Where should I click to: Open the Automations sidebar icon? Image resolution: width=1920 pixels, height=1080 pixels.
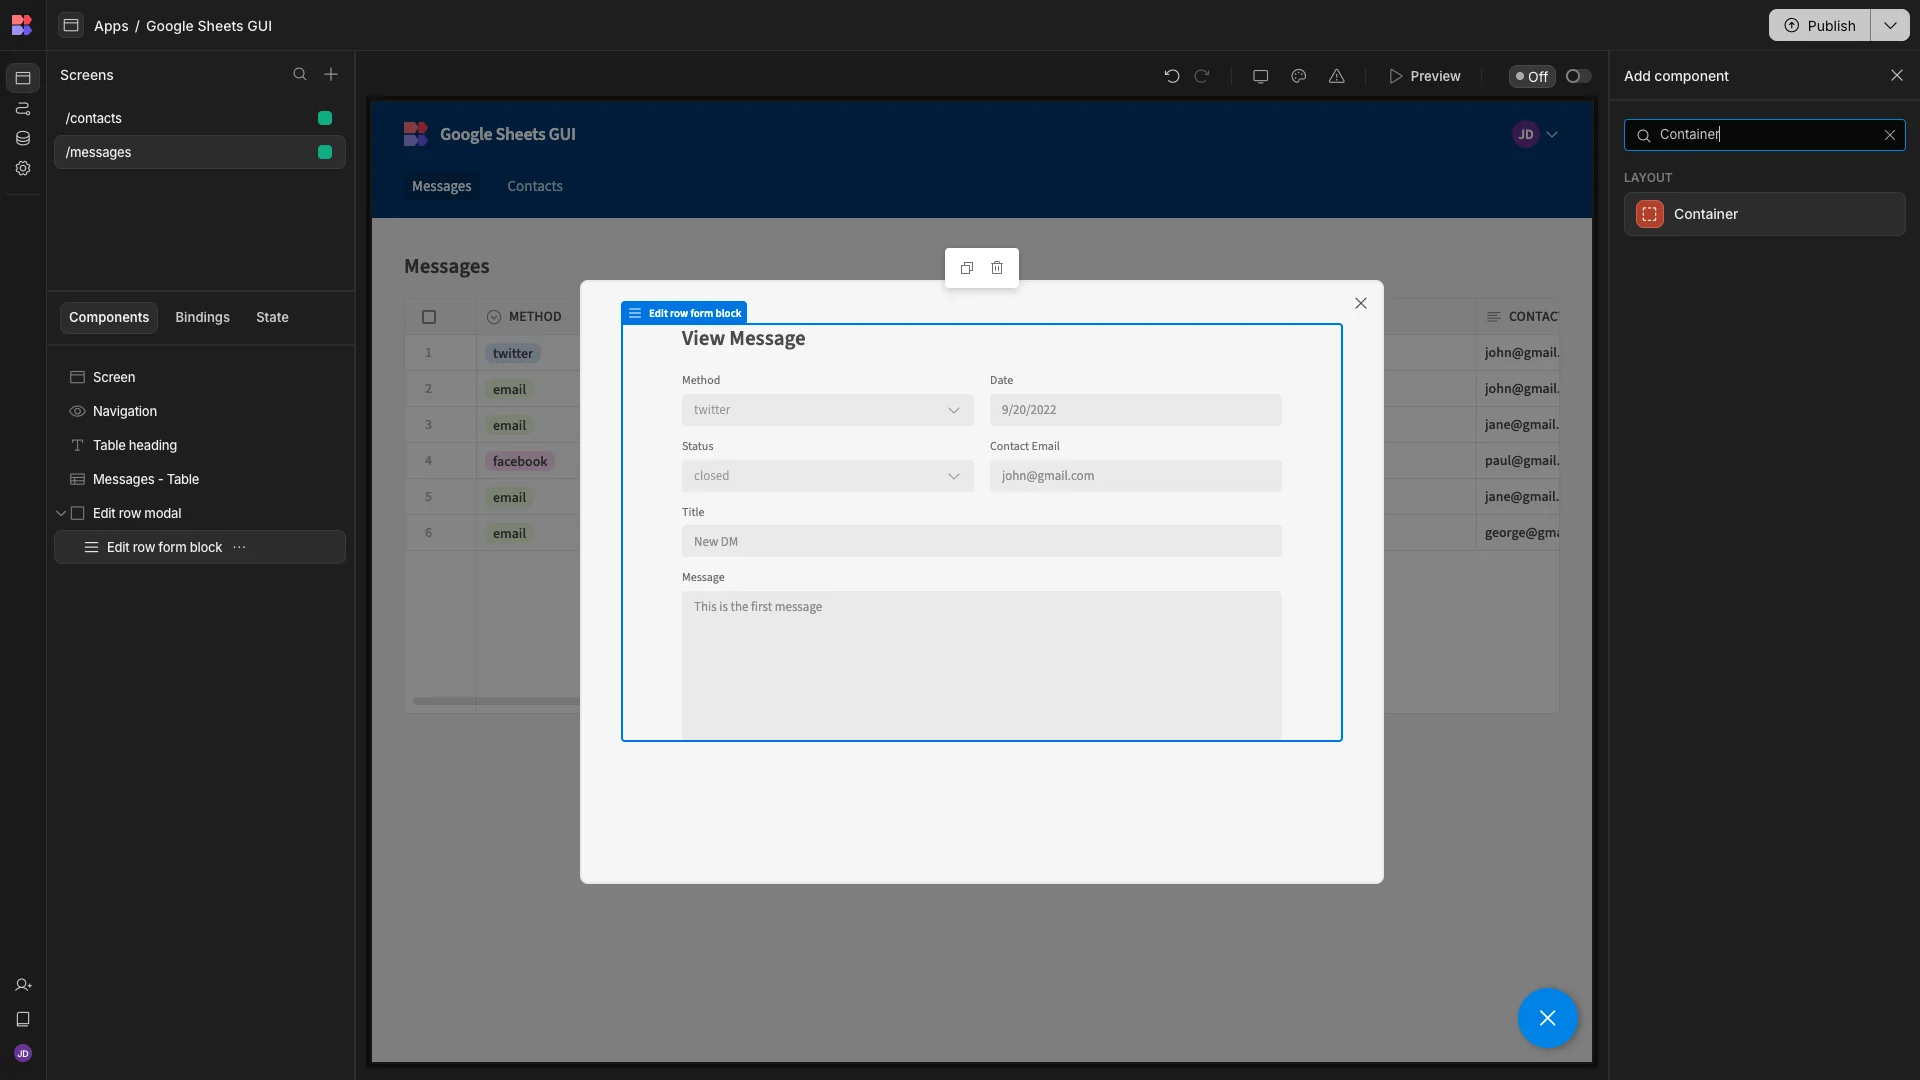click(23, 108)
